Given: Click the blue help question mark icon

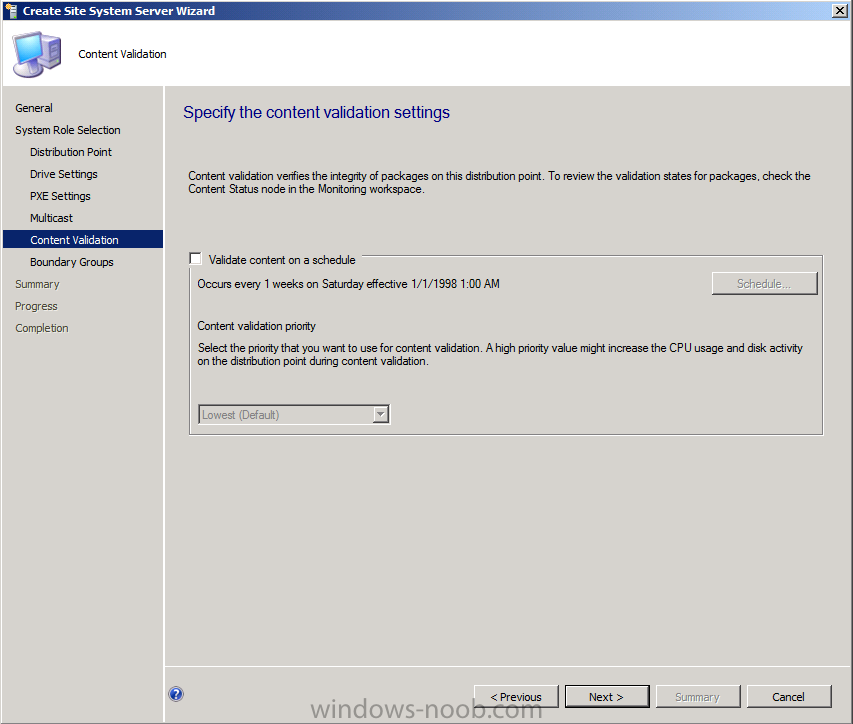Looking at the screenshot, I should click(x=176, y=694).
